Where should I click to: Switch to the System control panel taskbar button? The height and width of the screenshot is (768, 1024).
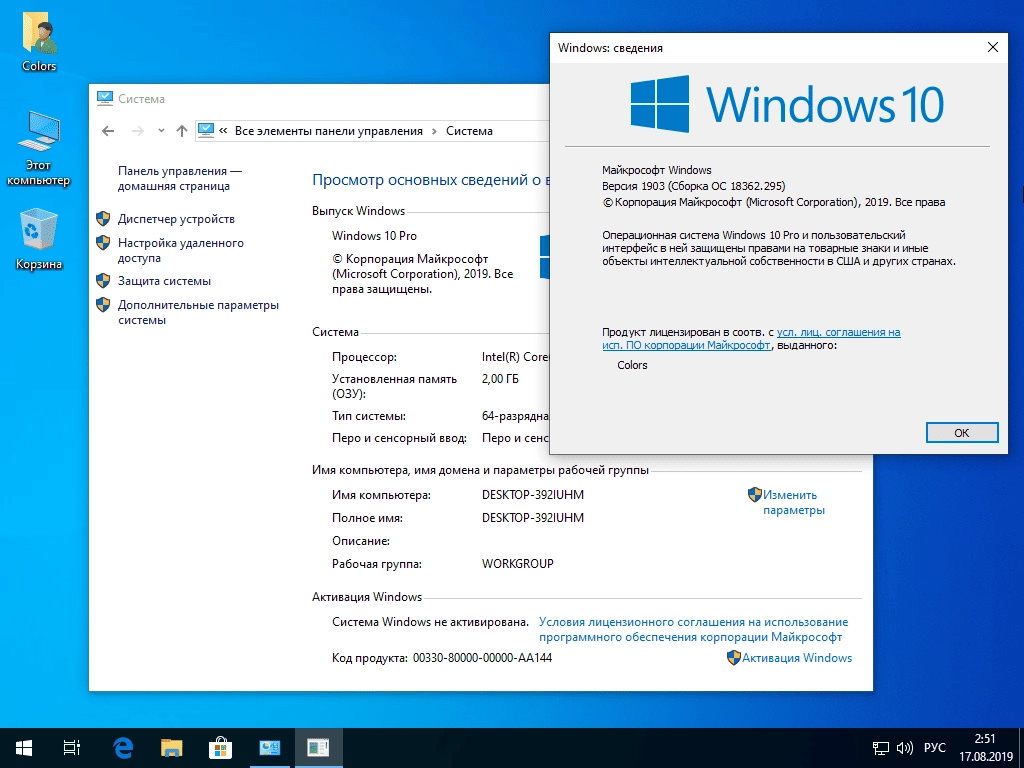coord(269,748)
